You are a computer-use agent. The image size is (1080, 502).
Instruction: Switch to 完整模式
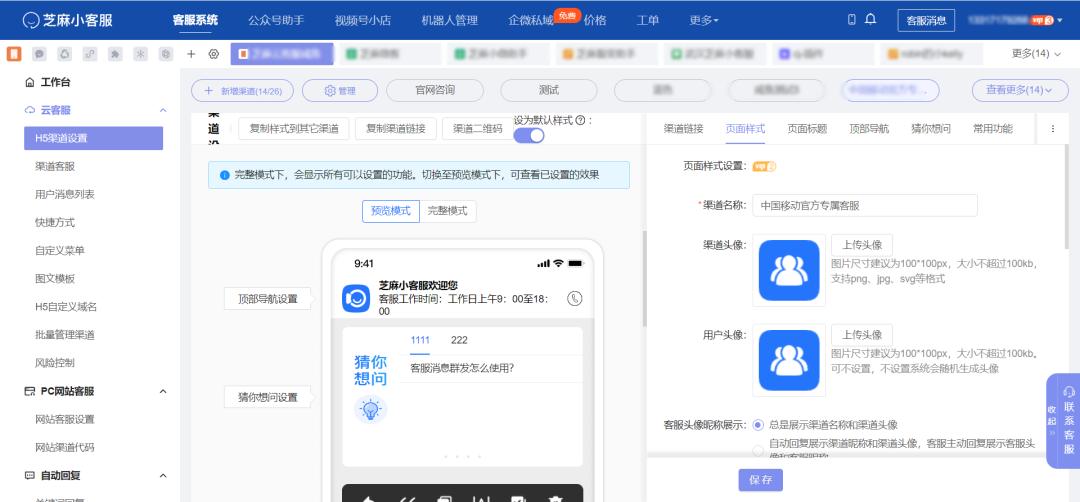pos(448,211)
